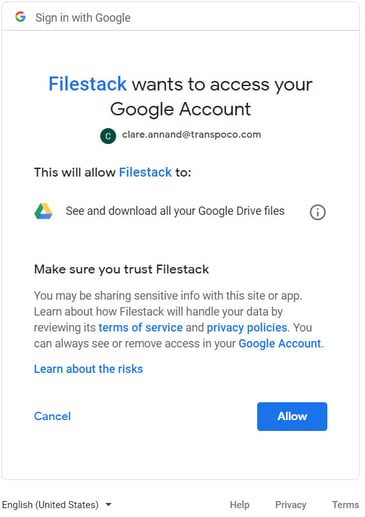Click the language dropdown arrow
The height and width of the screenshot is (517, 365).
[108, 505]
